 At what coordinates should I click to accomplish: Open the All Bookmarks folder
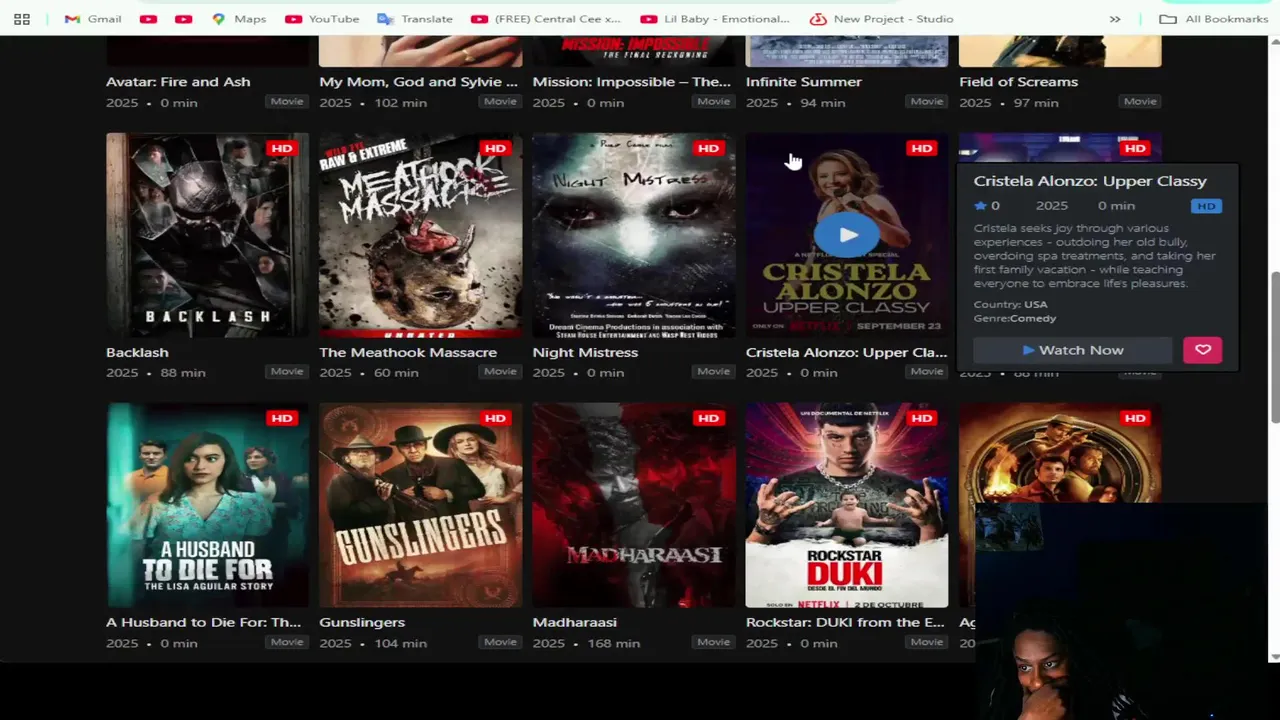(1214, 19)
